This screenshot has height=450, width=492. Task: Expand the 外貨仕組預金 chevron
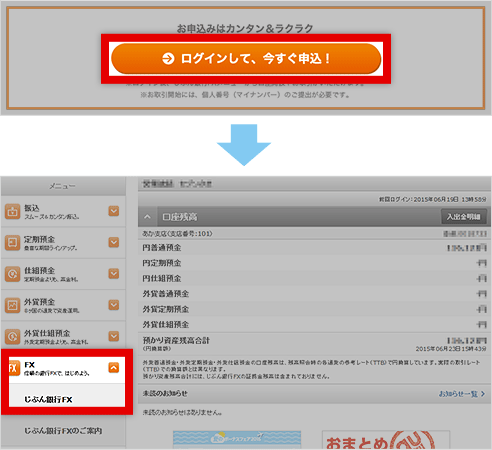(114, 336)
